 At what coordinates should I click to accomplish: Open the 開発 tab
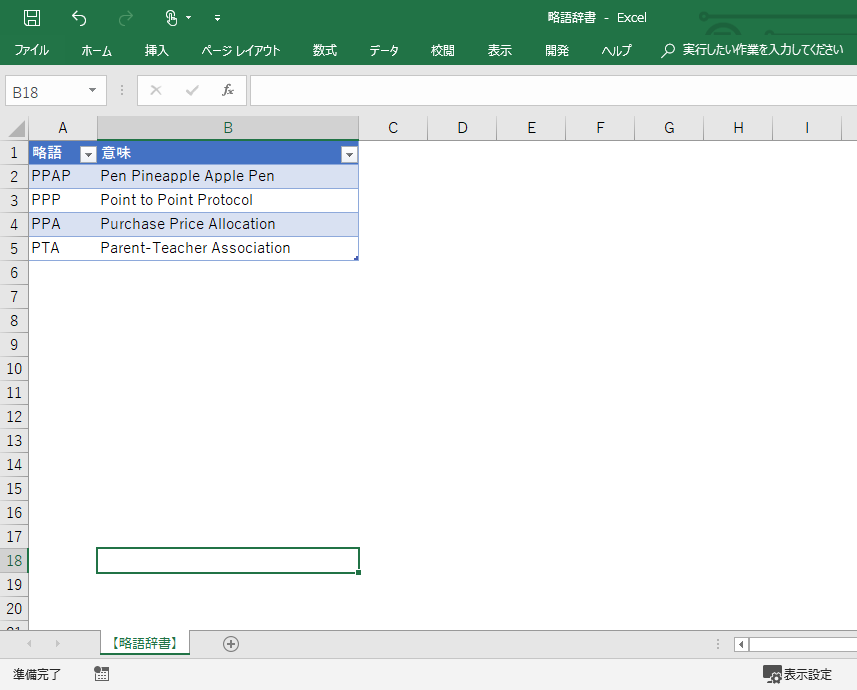(557, 50)
